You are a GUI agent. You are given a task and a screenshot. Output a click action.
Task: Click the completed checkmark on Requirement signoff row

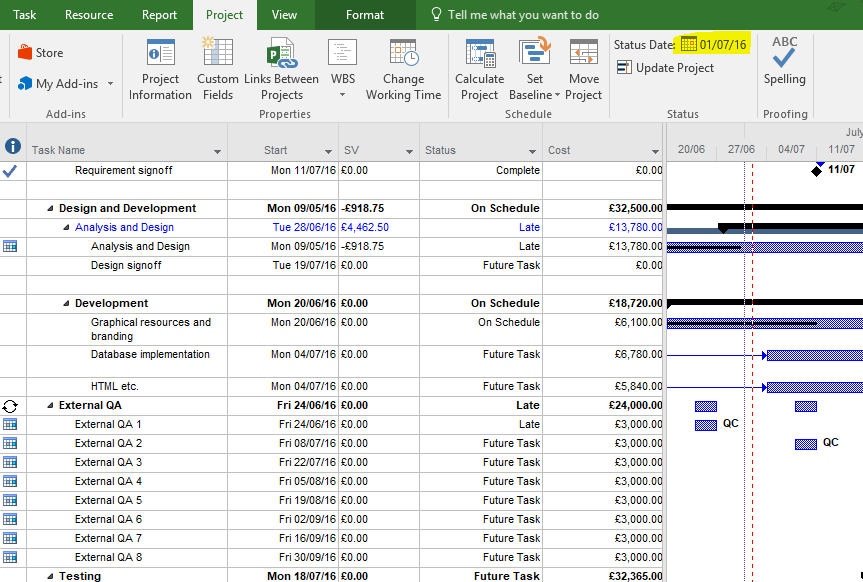(11, 170)
